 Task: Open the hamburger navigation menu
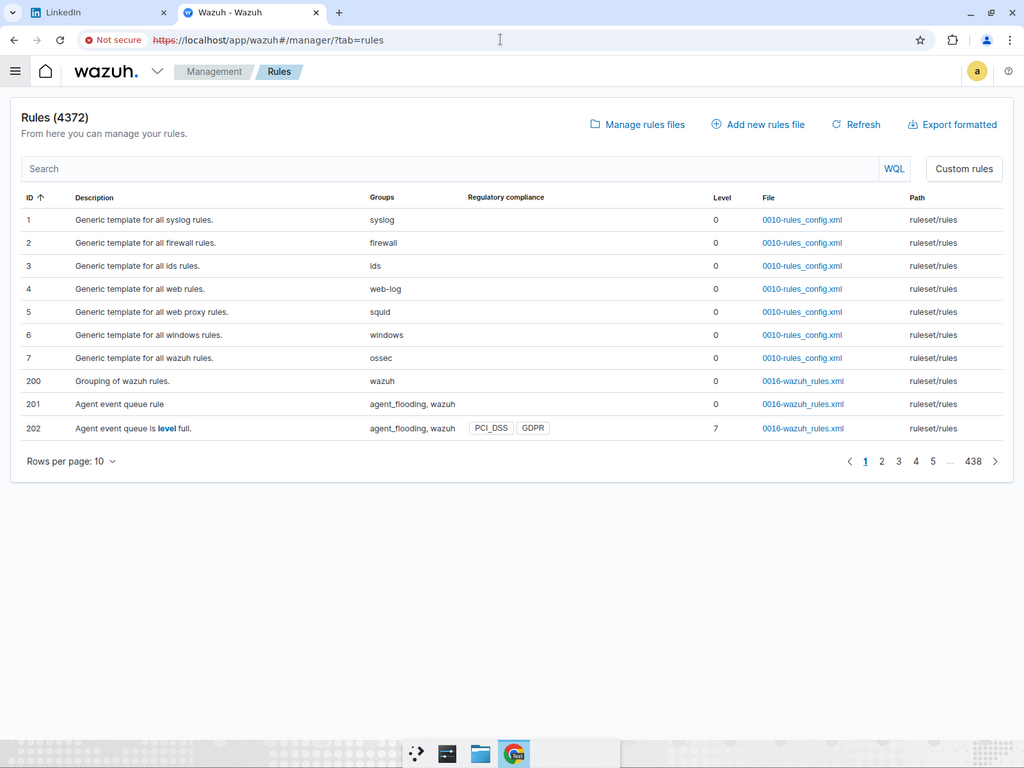(x=15, y=71)
